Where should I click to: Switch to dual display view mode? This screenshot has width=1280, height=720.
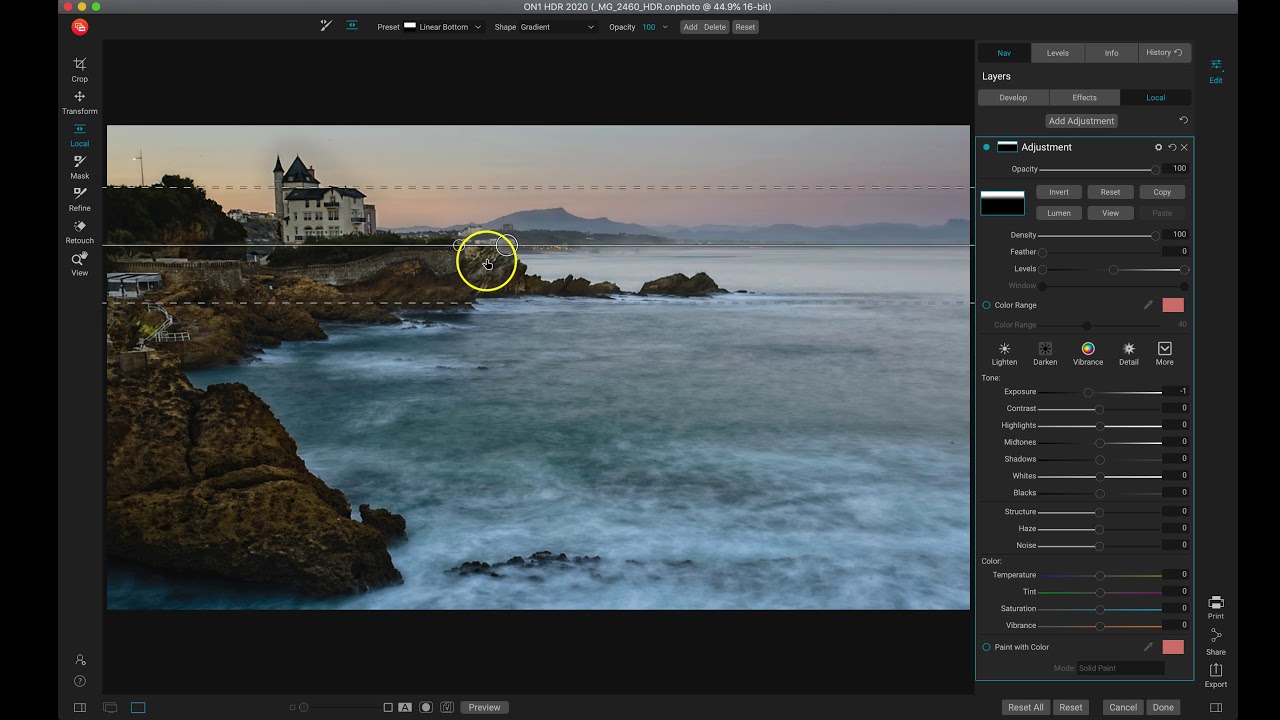tap(110, 707)
